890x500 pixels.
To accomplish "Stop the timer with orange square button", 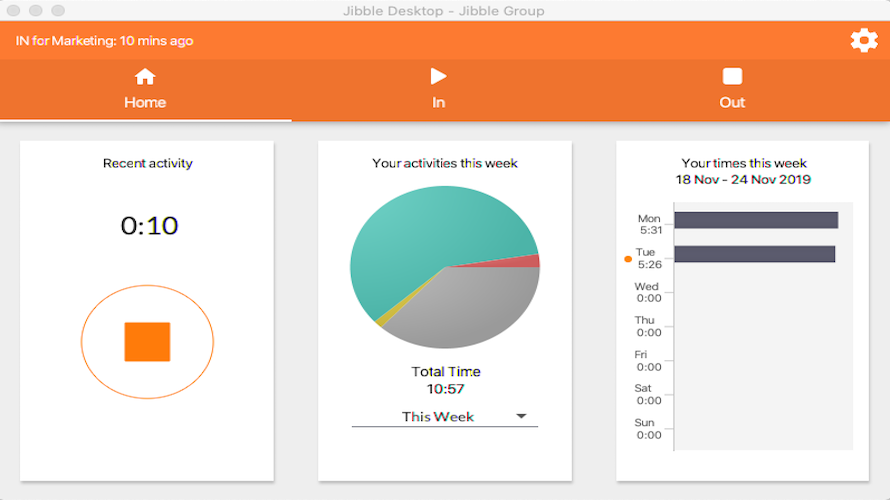I will [x=148, y=342].
